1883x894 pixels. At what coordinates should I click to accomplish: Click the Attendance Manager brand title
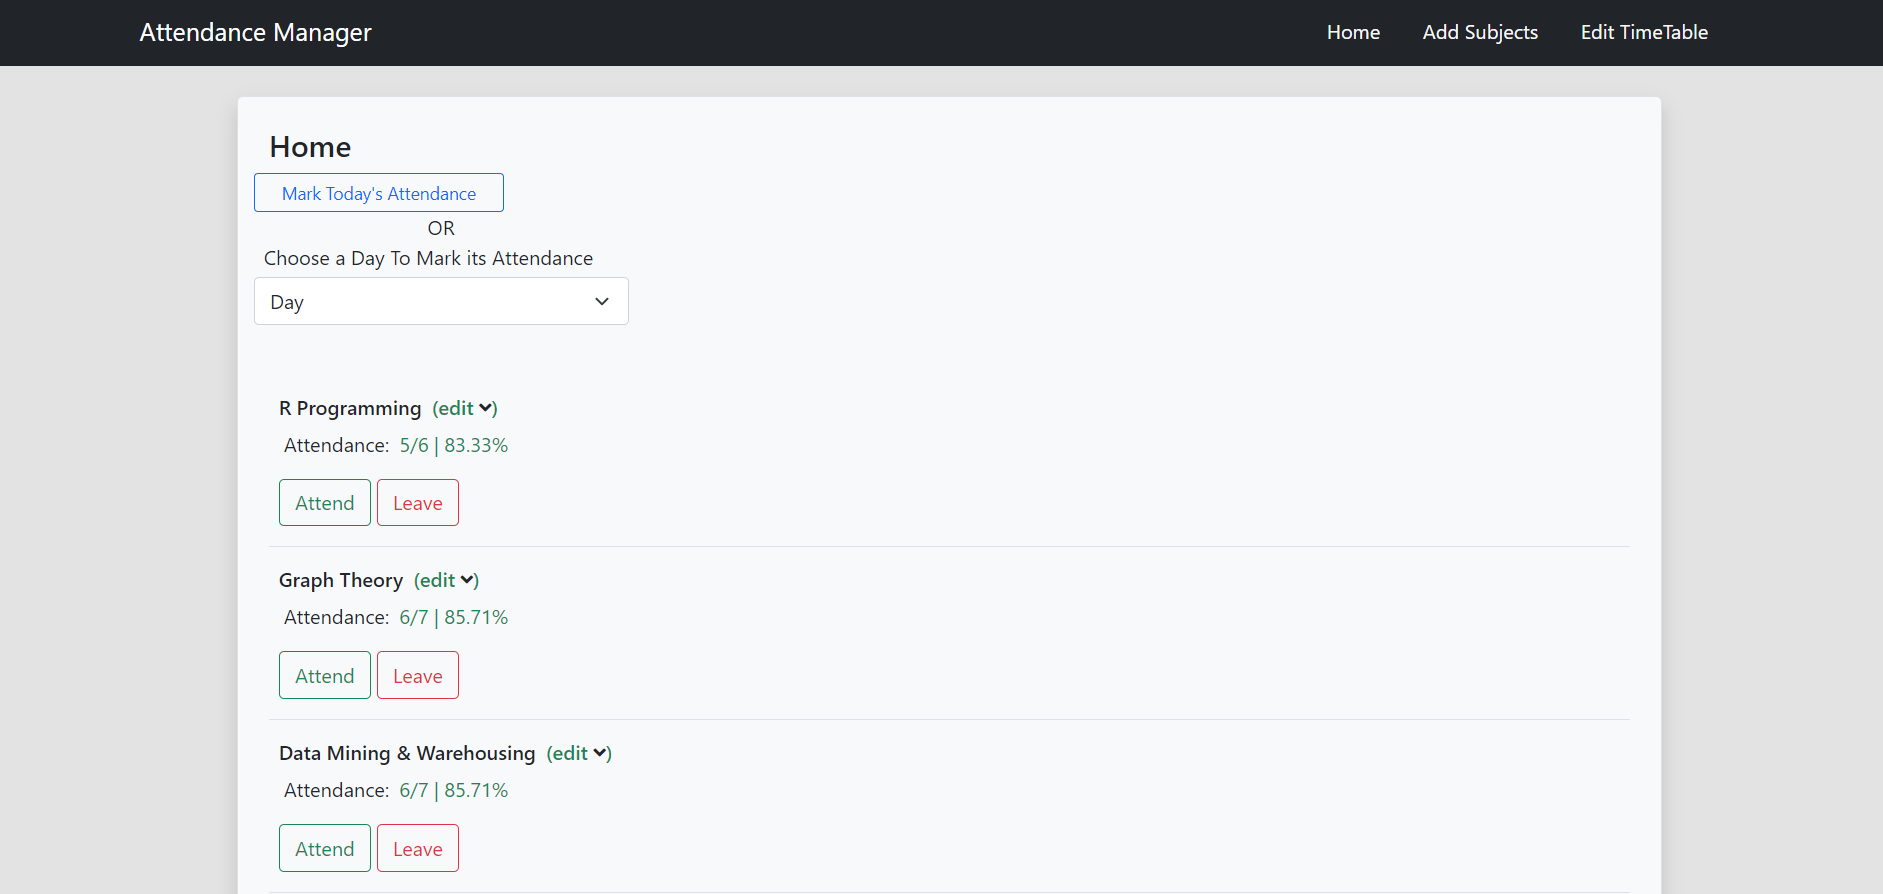[x=255, y=33]
